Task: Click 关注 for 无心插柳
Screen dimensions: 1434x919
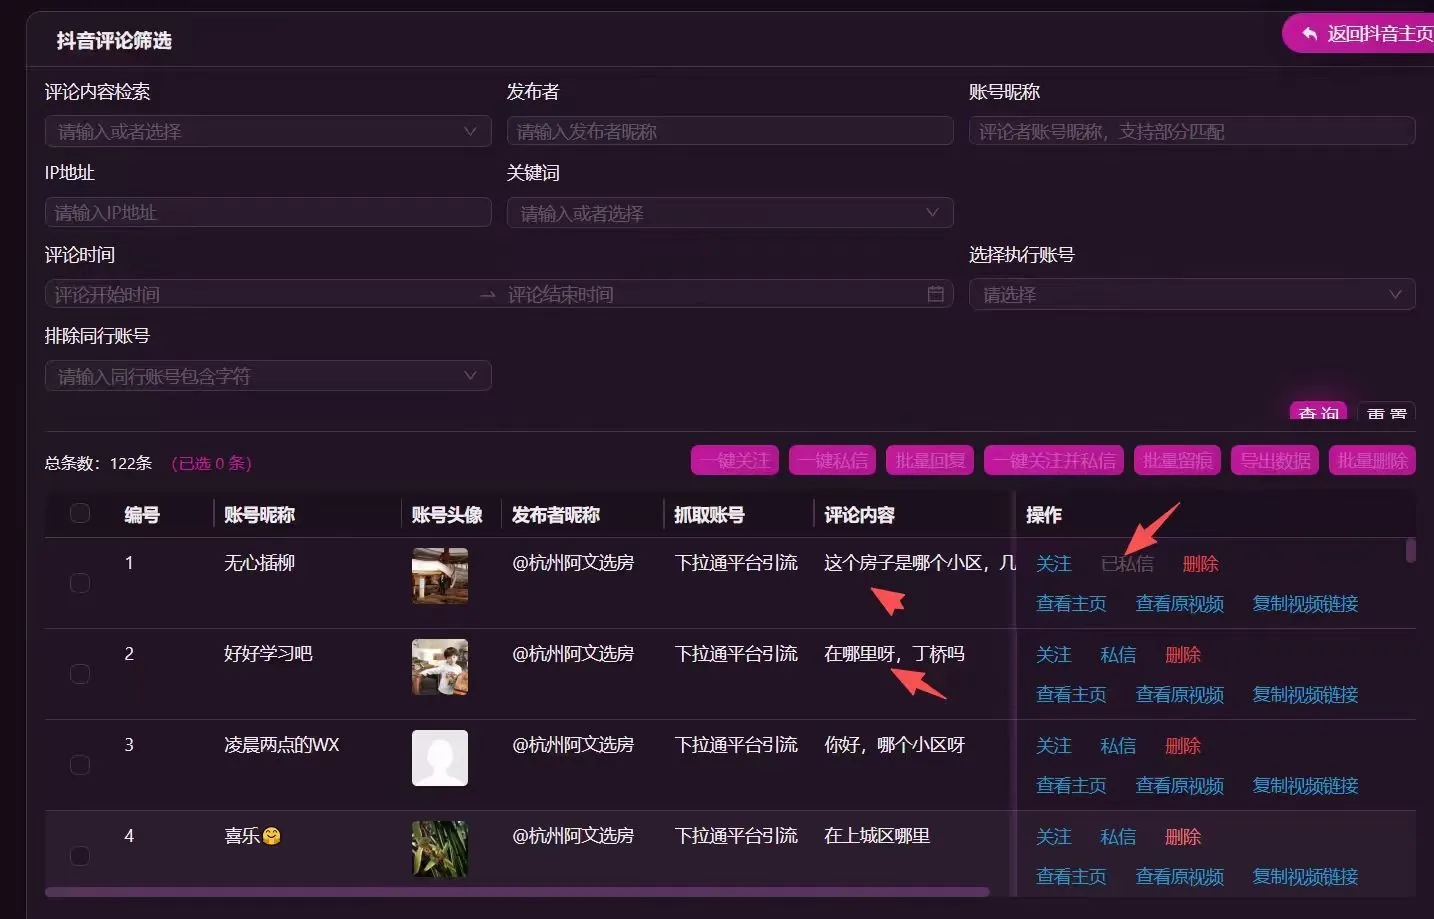Action: (x=1054, y=564)
